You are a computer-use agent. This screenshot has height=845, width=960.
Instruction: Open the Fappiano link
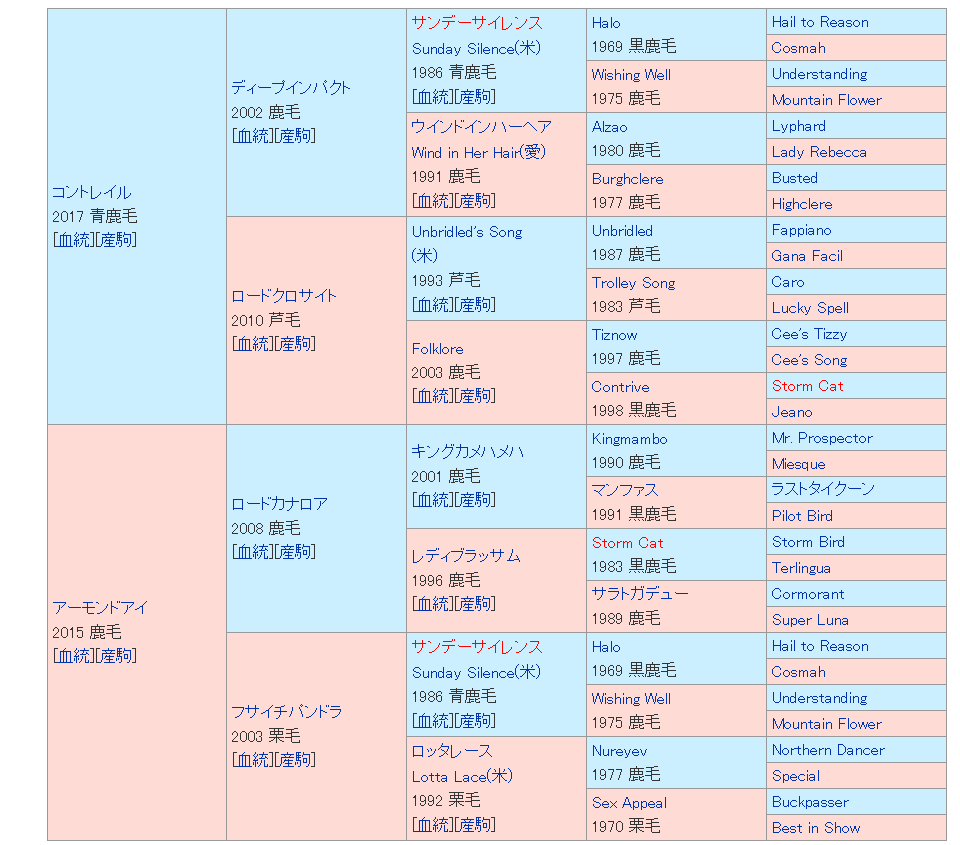coord(801,231)
